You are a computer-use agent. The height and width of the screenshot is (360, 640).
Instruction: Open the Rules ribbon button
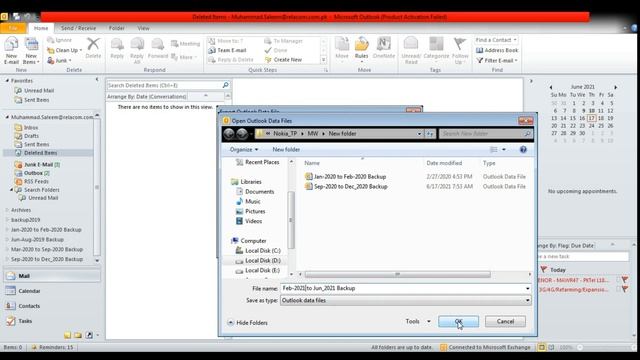362,50
